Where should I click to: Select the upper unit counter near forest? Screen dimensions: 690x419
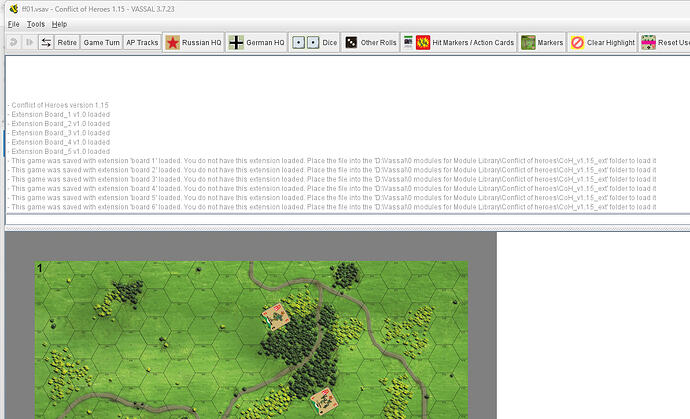coord(276,317)
